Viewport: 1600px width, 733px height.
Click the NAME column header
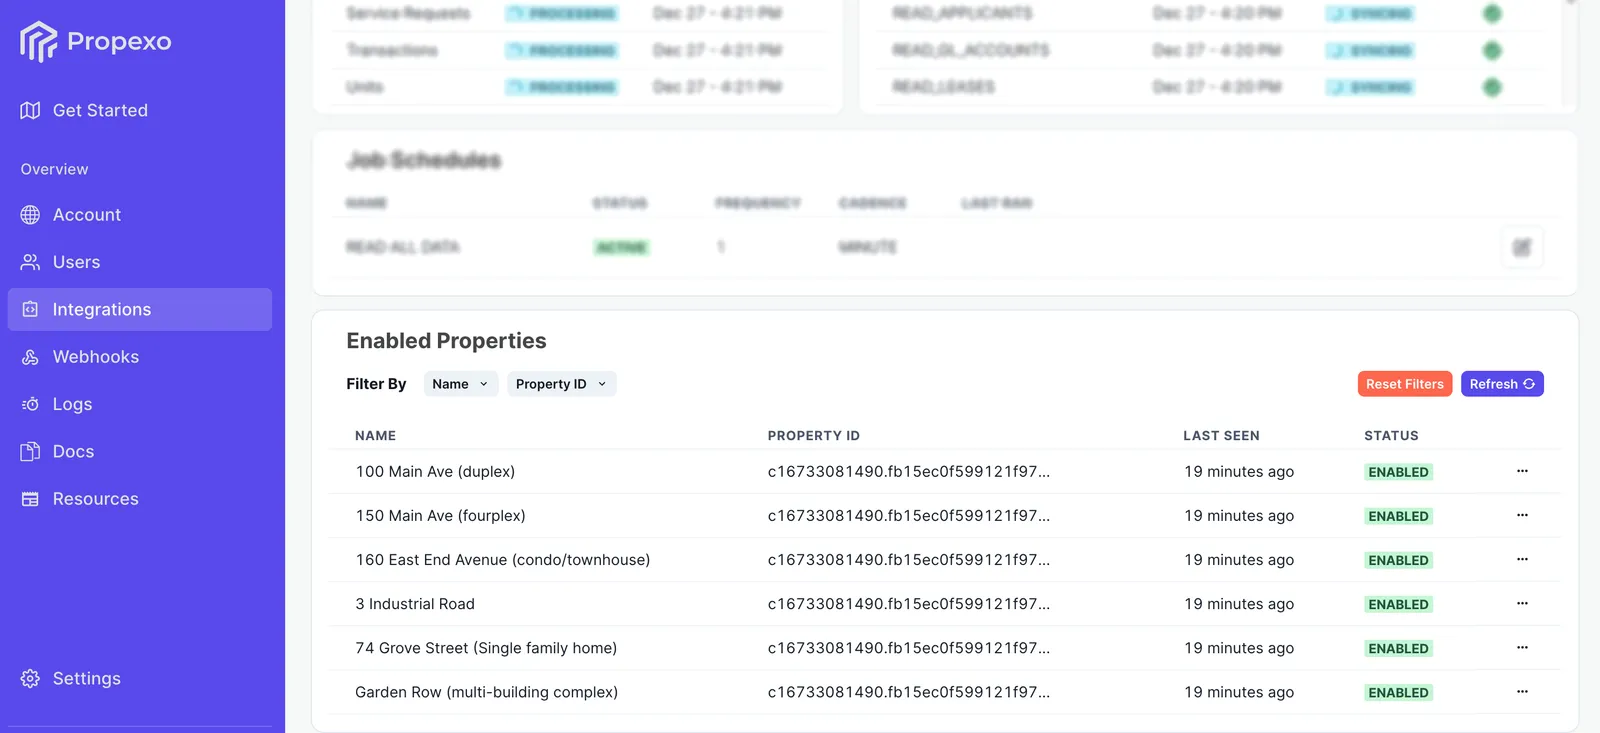375,436
